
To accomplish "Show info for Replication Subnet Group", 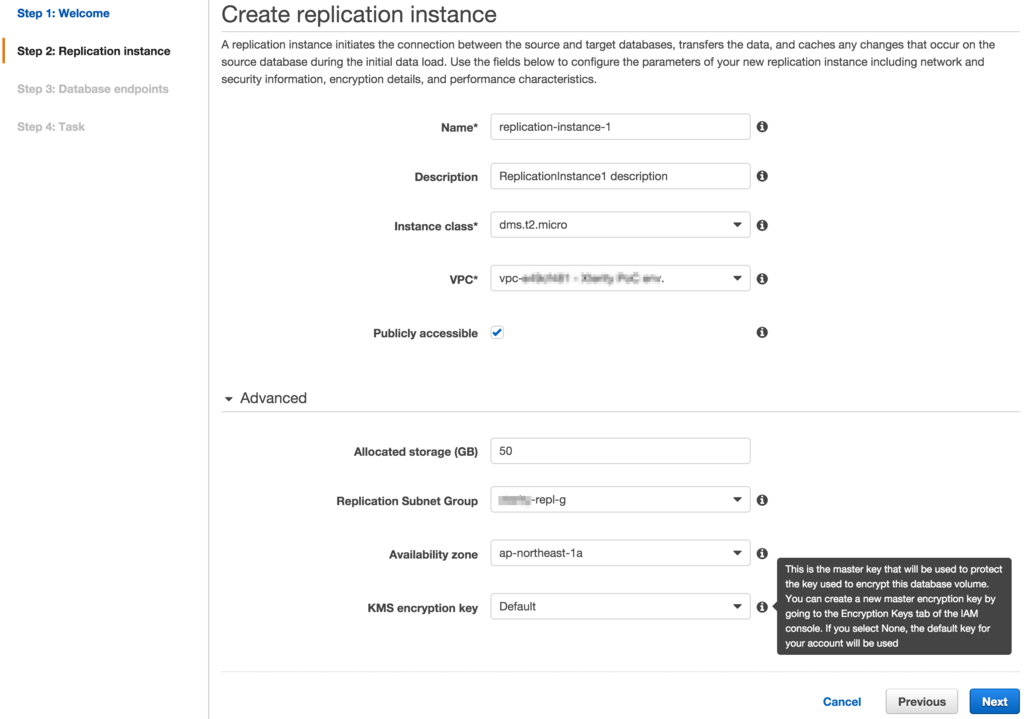I will 761,500.
